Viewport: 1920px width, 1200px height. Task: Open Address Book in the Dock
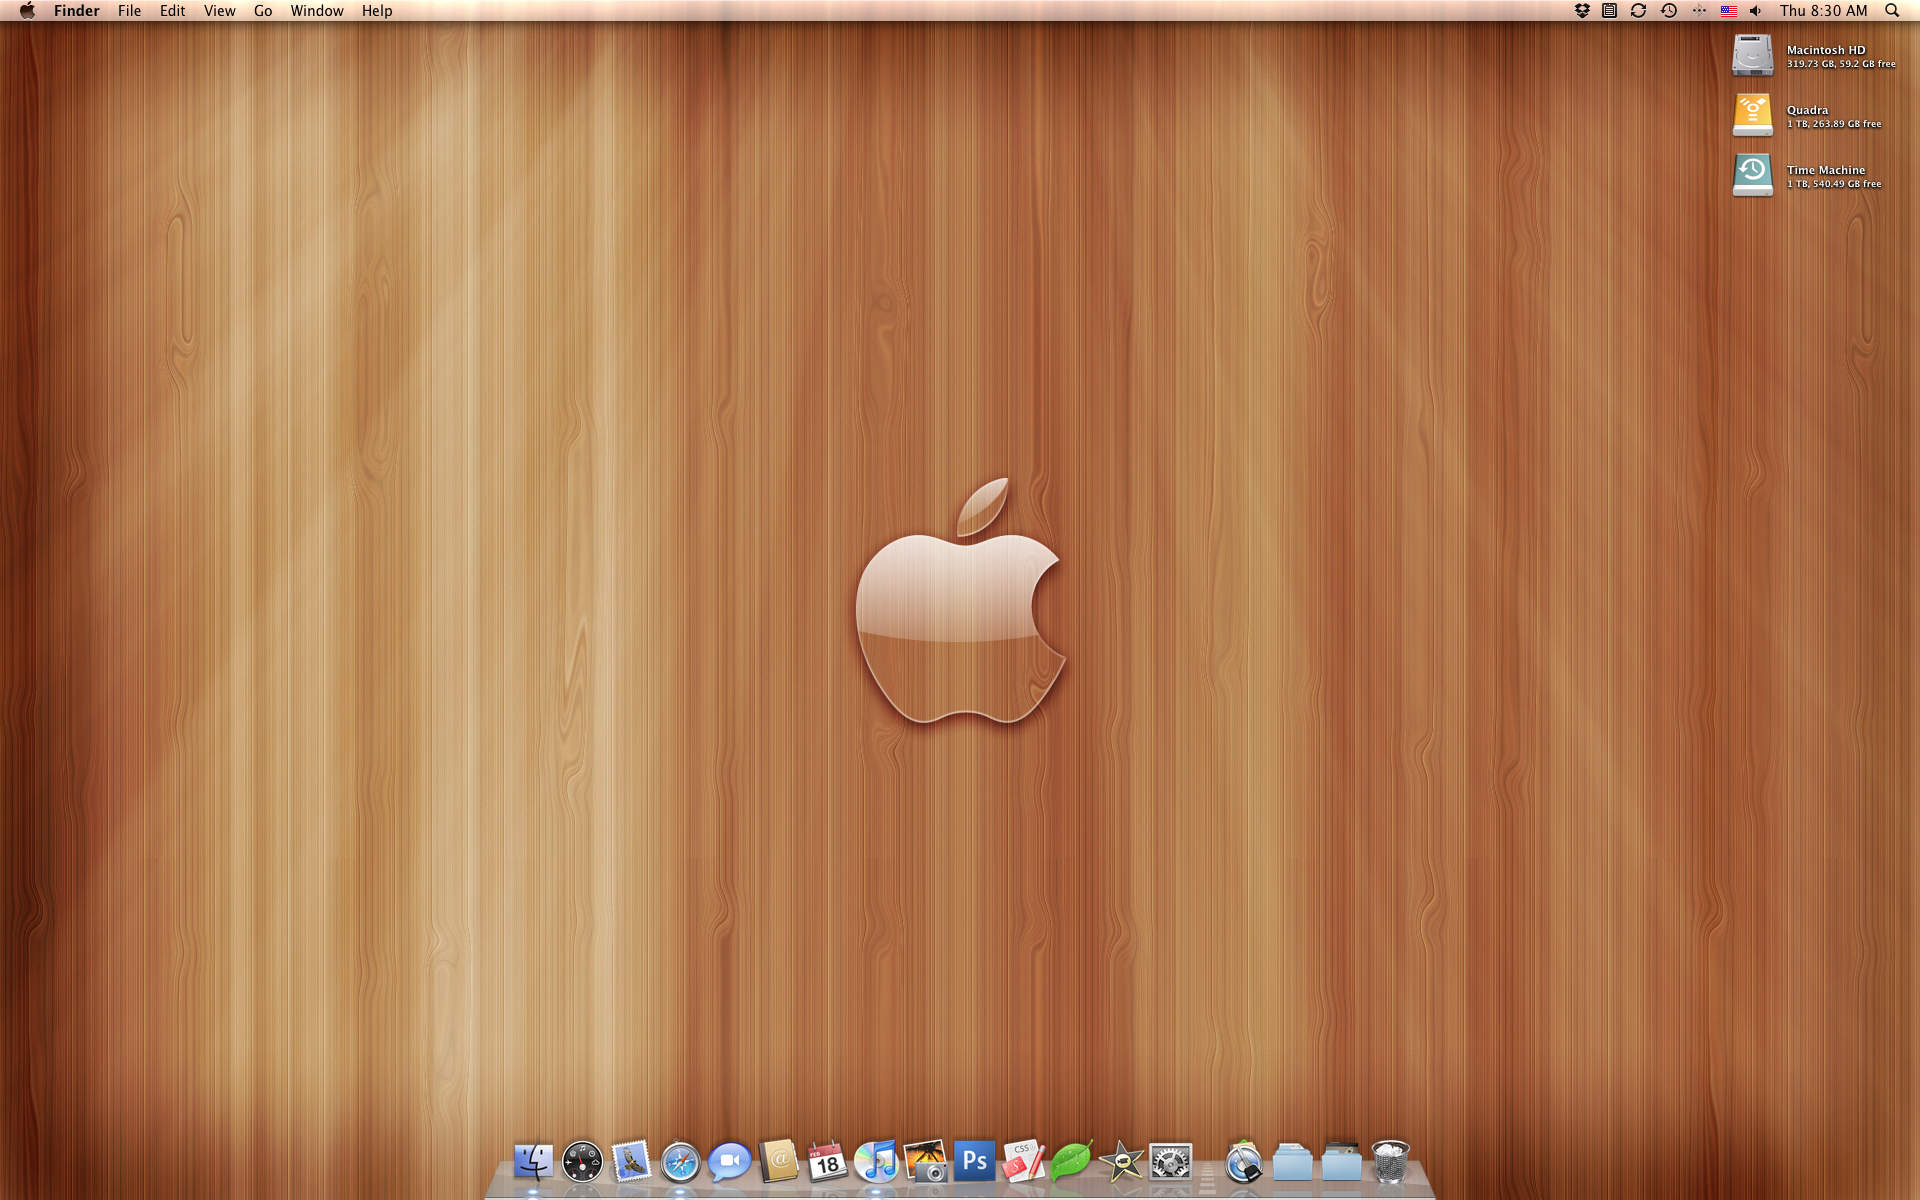pyautogui.click(x=779, y=1162)
